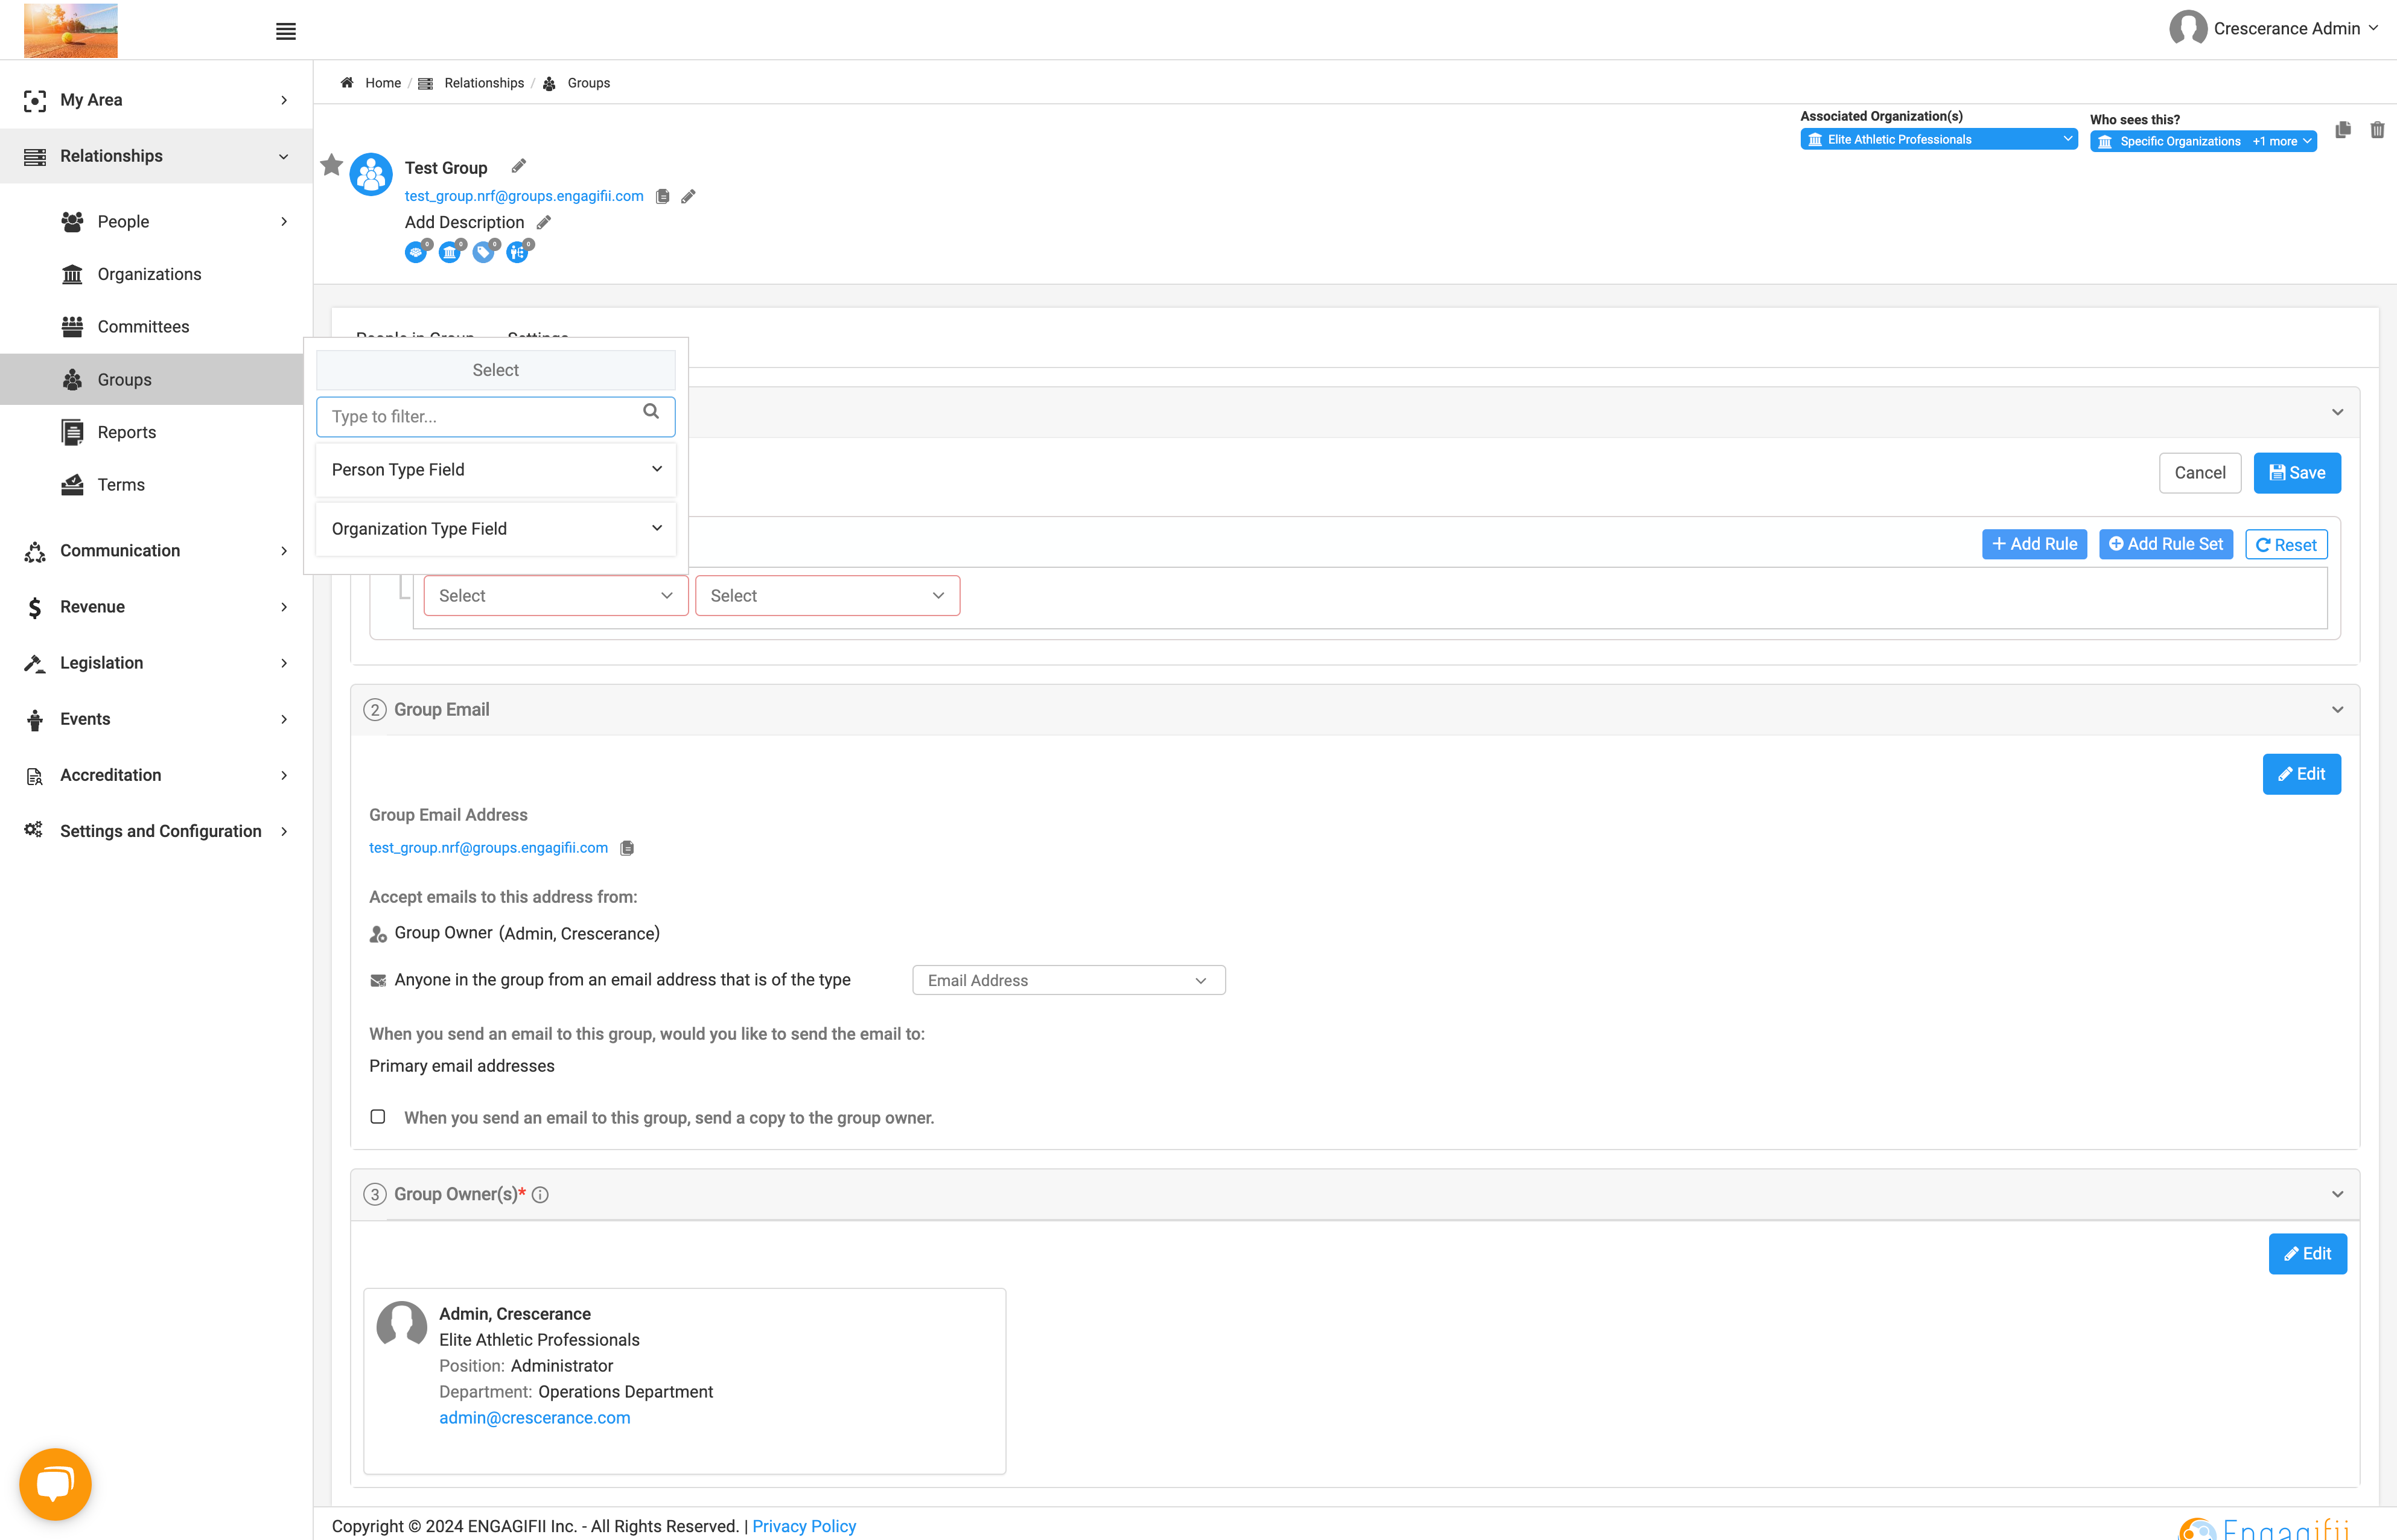
Task: Open the chat support widget
Action: (55, 1484)
